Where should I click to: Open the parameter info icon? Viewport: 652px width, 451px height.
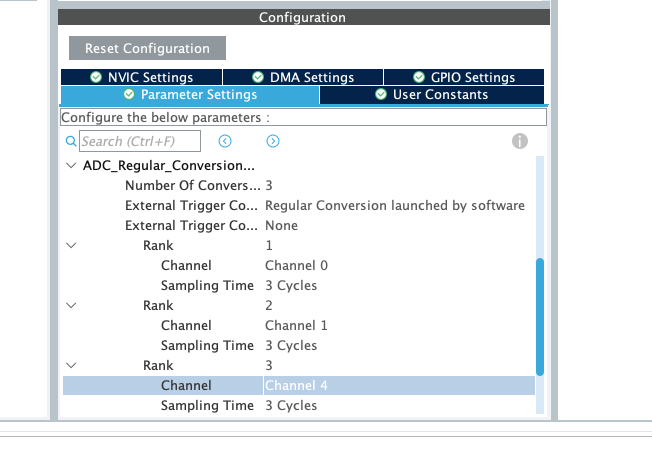520,142
